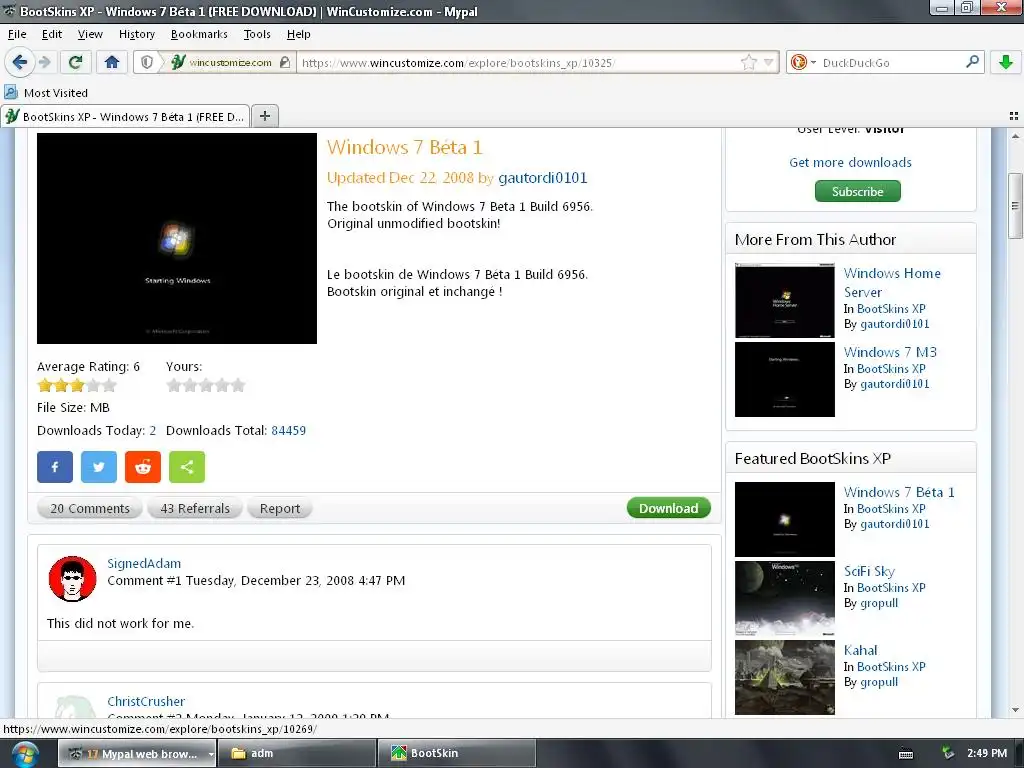Viewport: 1024px width, 768px height.
Task: Open ChristCrusher's profile link
Action: [146, 701]
